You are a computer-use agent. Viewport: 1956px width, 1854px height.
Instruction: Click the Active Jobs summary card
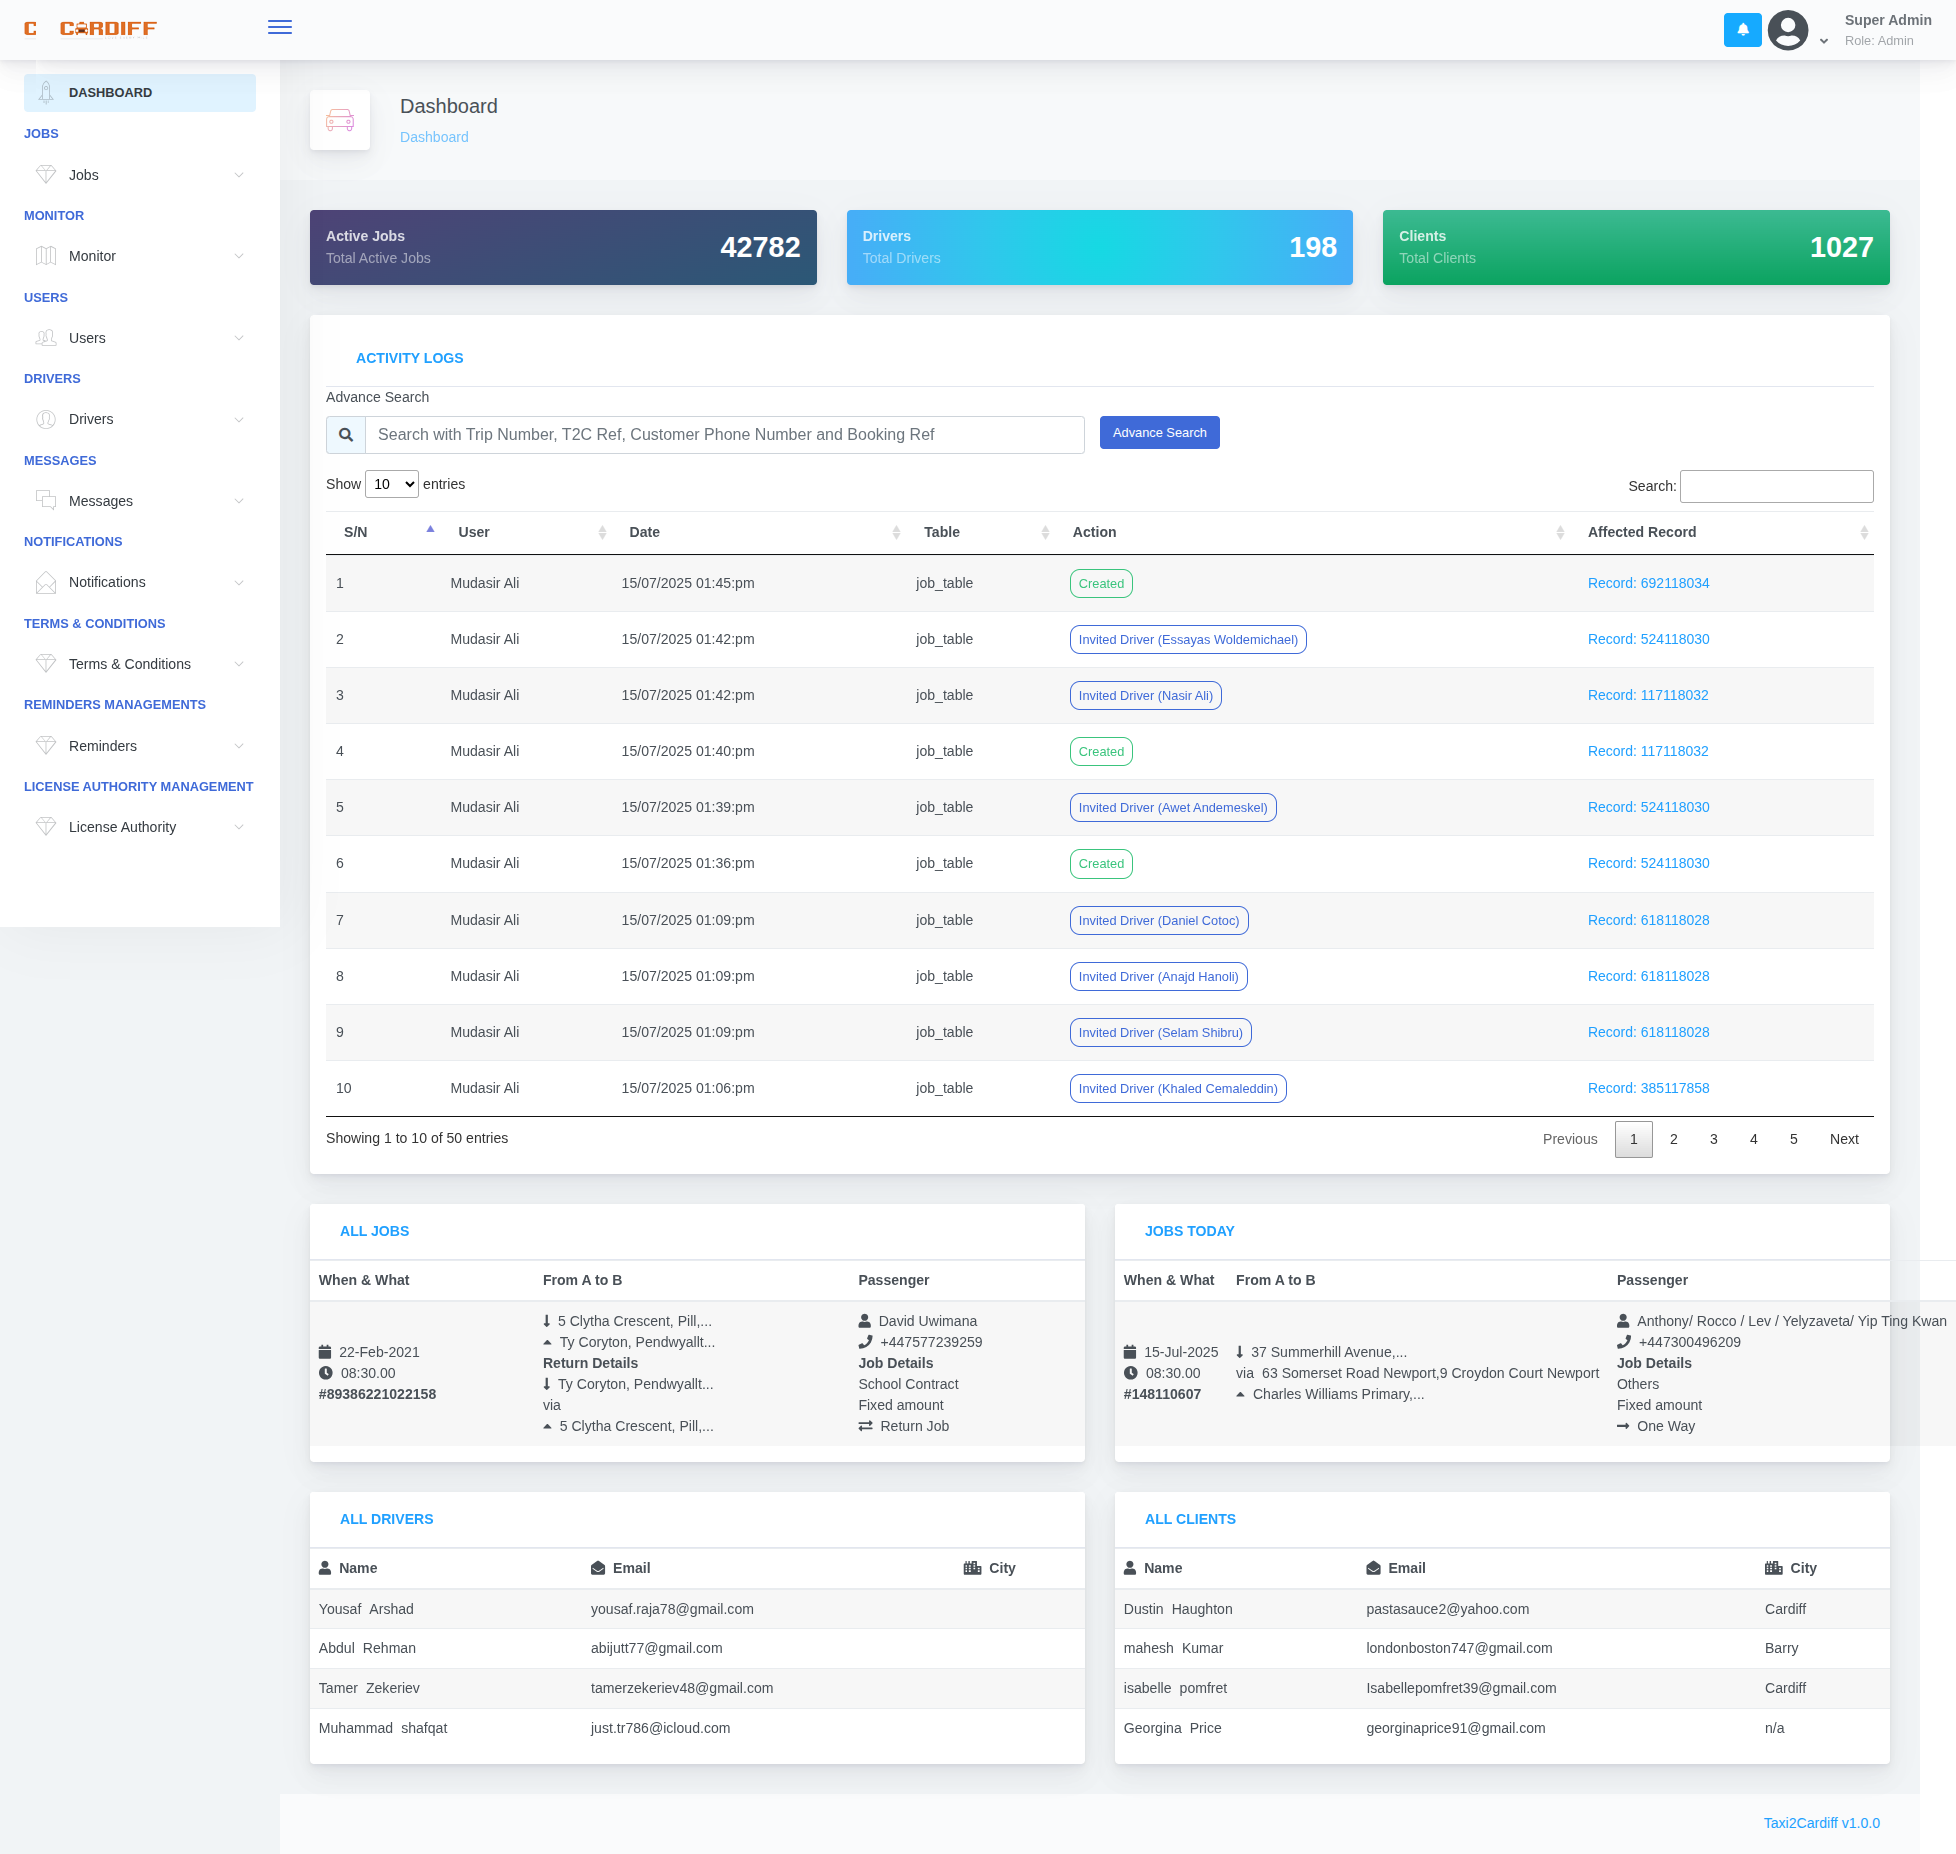(563, 247)
